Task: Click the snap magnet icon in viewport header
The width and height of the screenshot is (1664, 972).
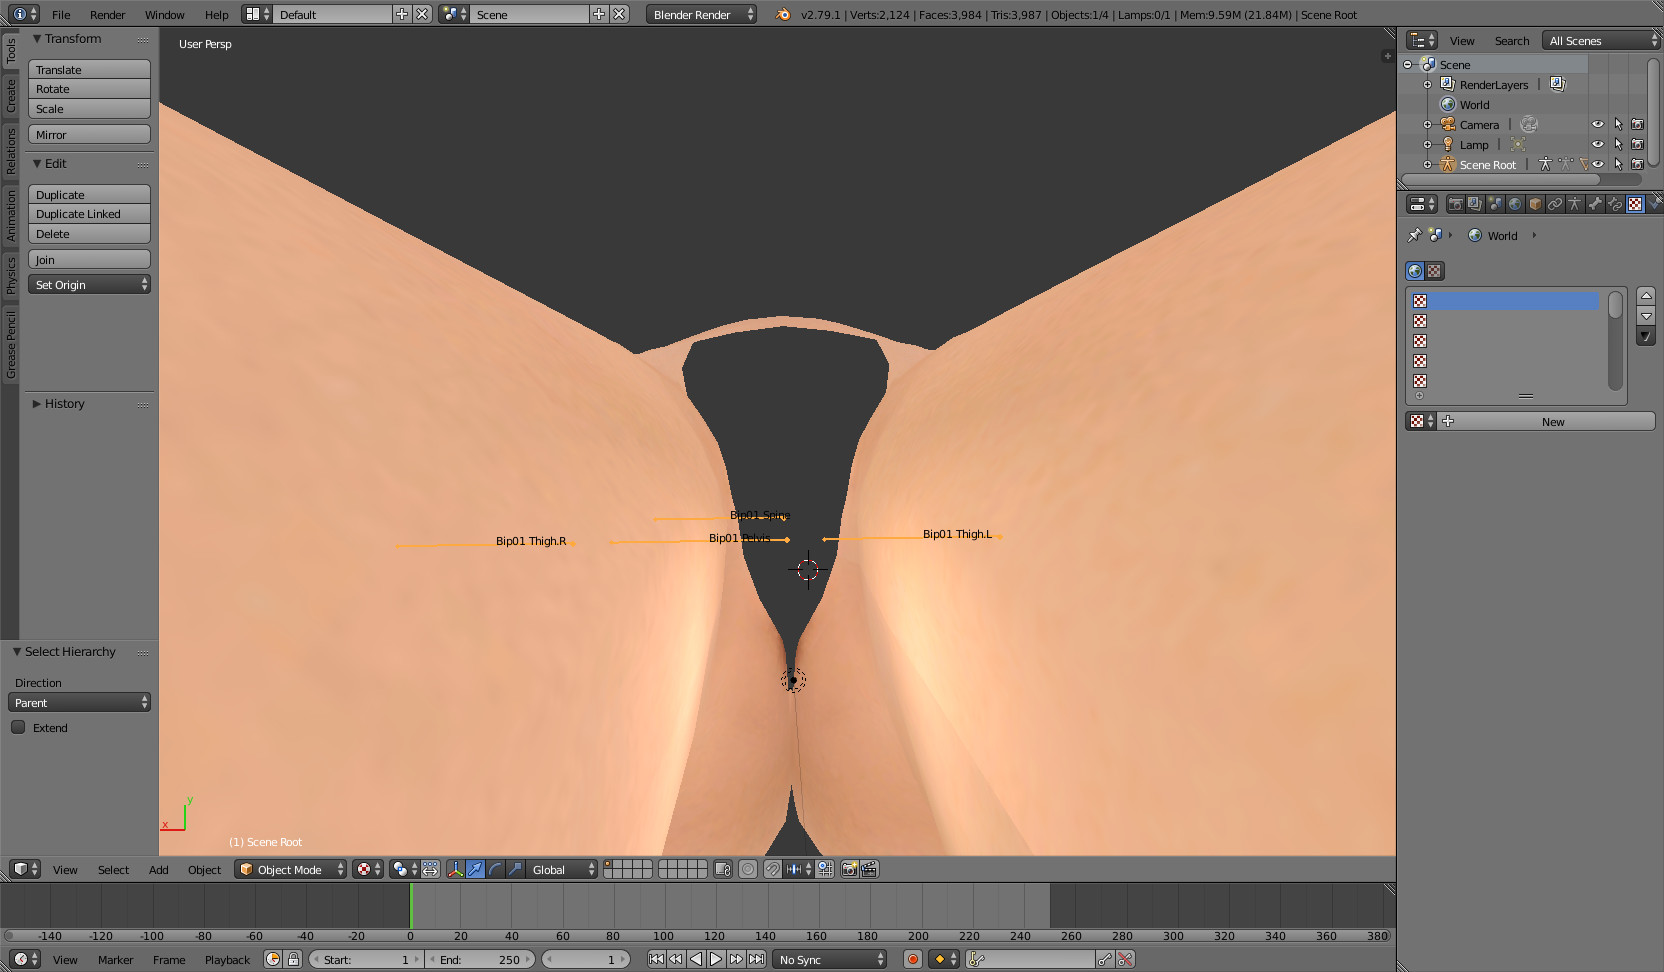Action: tap(773, 869)
